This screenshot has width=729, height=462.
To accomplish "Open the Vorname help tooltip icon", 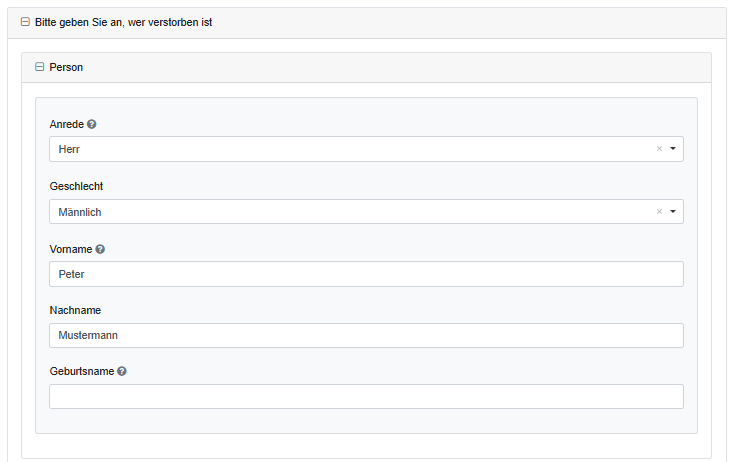I will (100, 248).
